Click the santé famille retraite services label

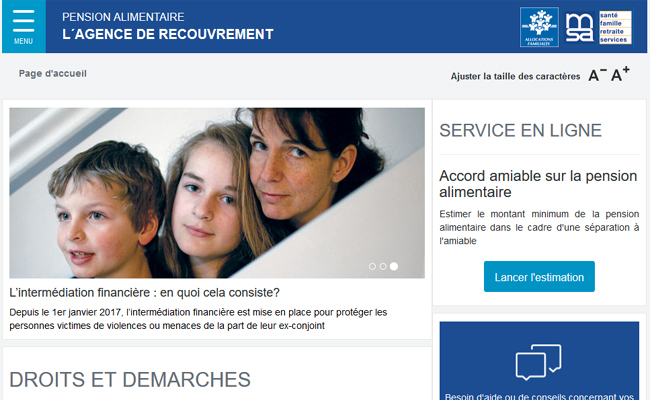pyautogui.click(x=615, y=27)
